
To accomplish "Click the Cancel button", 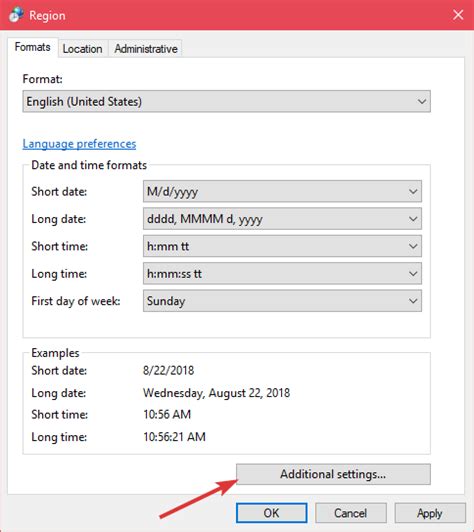I will coord(350,513).
